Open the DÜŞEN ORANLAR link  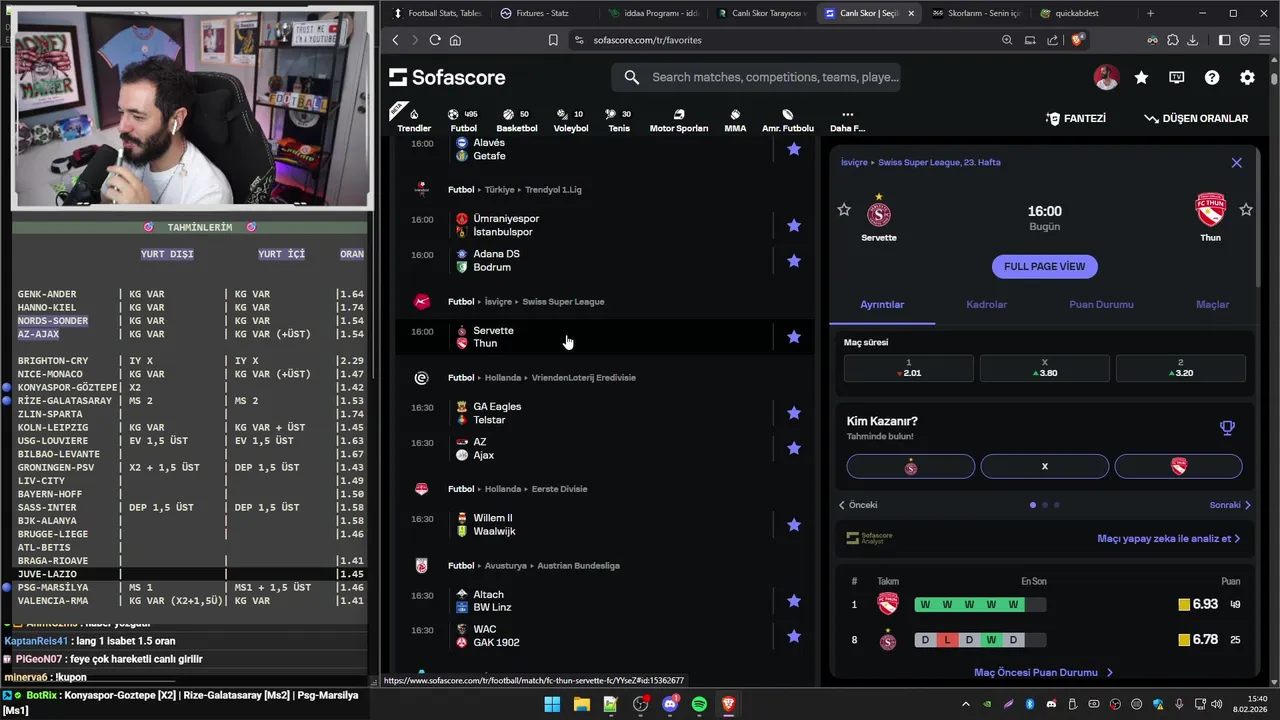(1196, 118)
